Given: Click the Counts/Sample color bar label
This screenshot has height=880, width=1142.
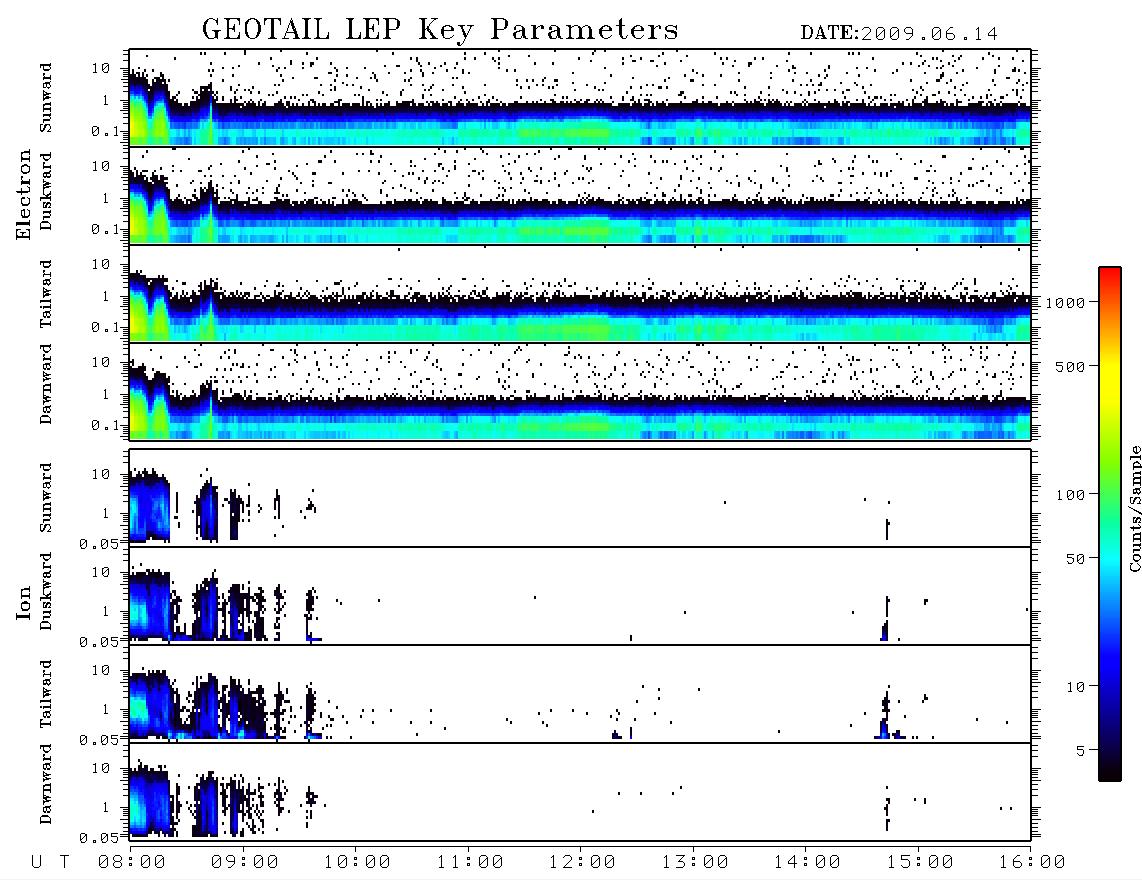Looking at the screenshot, I should pos(1135,508).
